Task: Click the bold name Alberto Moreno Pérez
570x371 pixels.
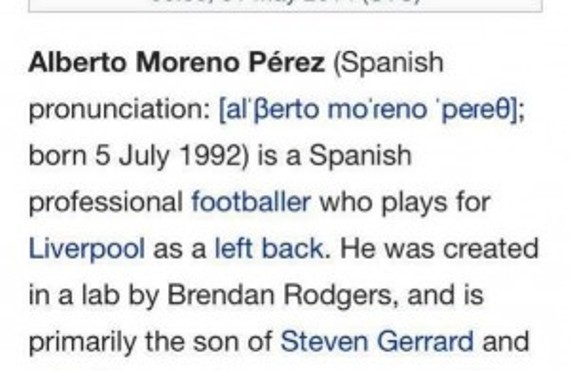Action: pos(177,62)
